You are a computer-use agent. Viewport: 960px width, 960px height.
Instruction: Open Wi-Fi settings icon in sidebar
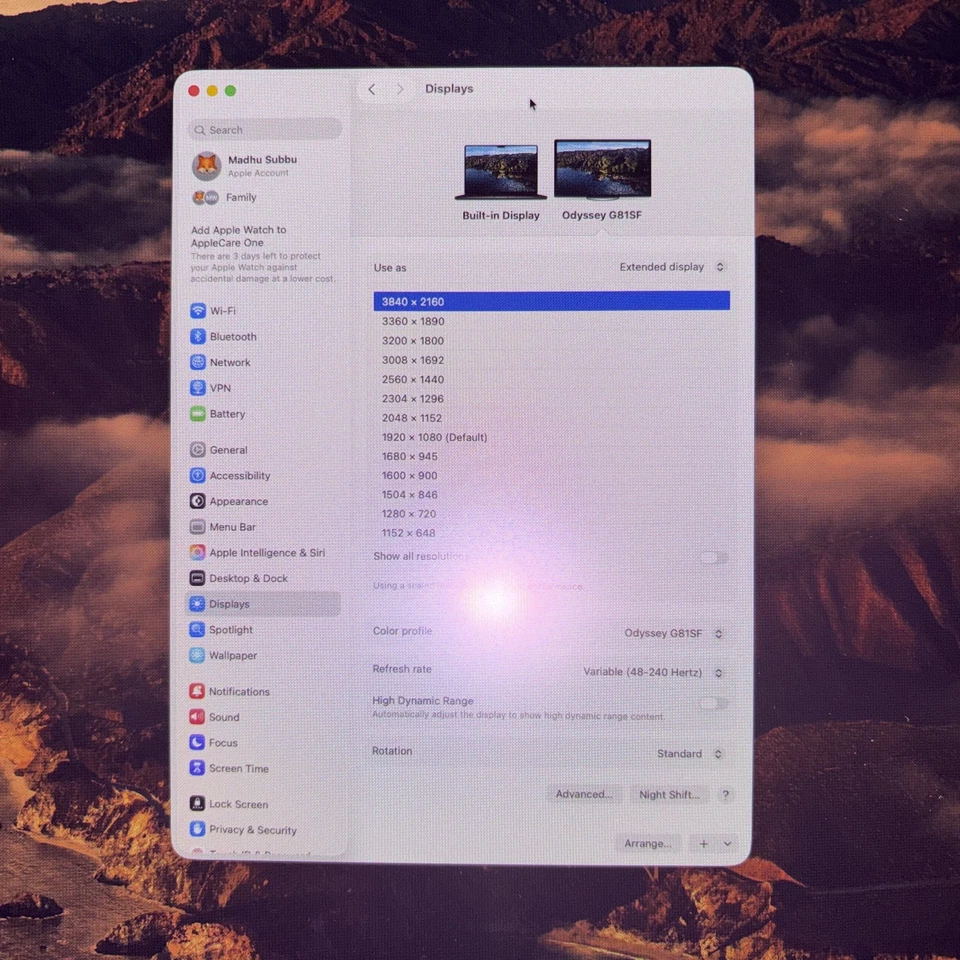[198, 311]
